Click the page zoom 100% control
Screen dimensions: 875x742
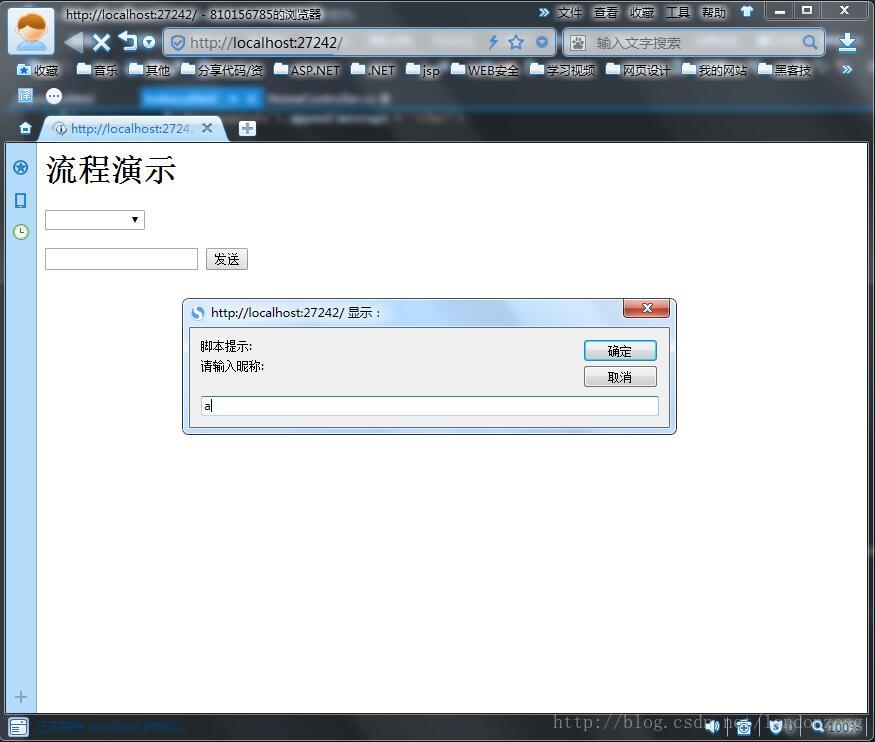click(836, 727)
